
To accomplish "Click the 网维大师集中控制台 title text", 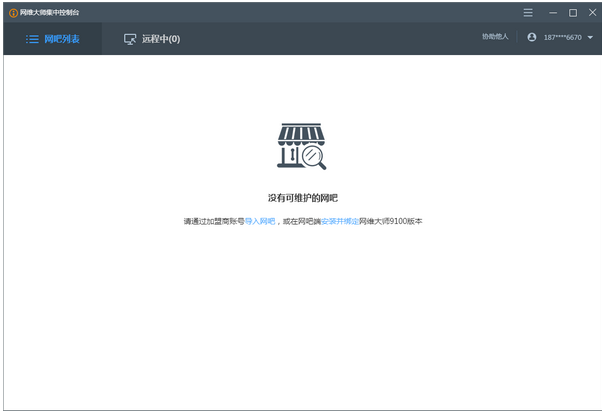I will click(50, 13).
